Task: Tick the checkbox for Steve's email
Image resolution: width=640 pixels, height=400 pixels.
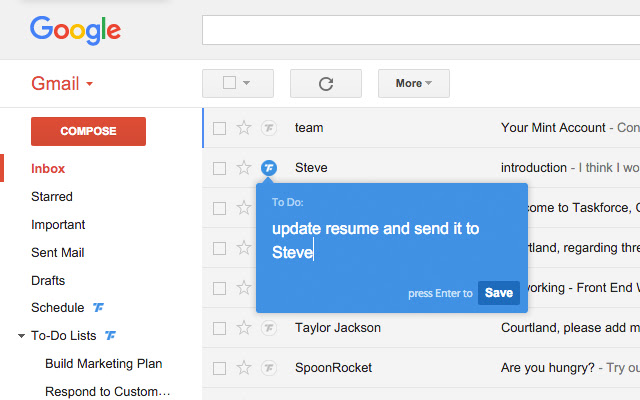Action: point(219,168)
